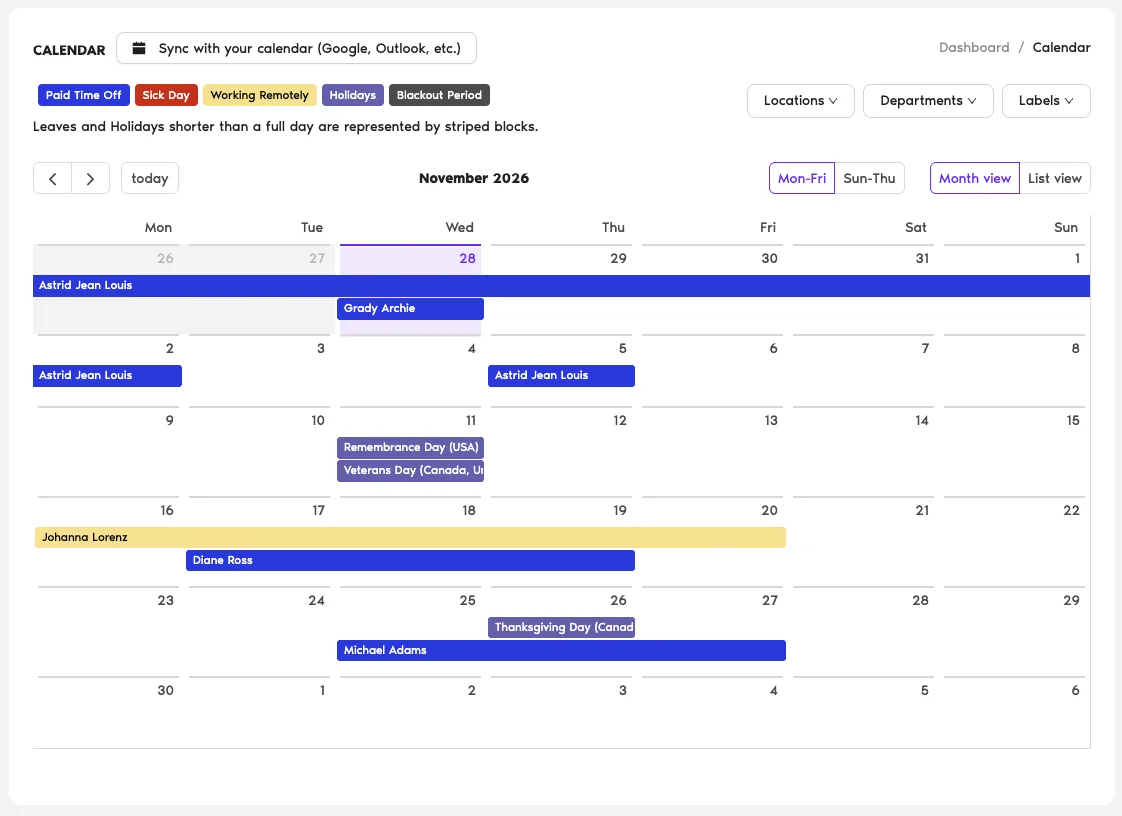This screenshot has width=1122, height=816.
Task: Click the Holidays legend badge
Action: [x=353, y=95]
